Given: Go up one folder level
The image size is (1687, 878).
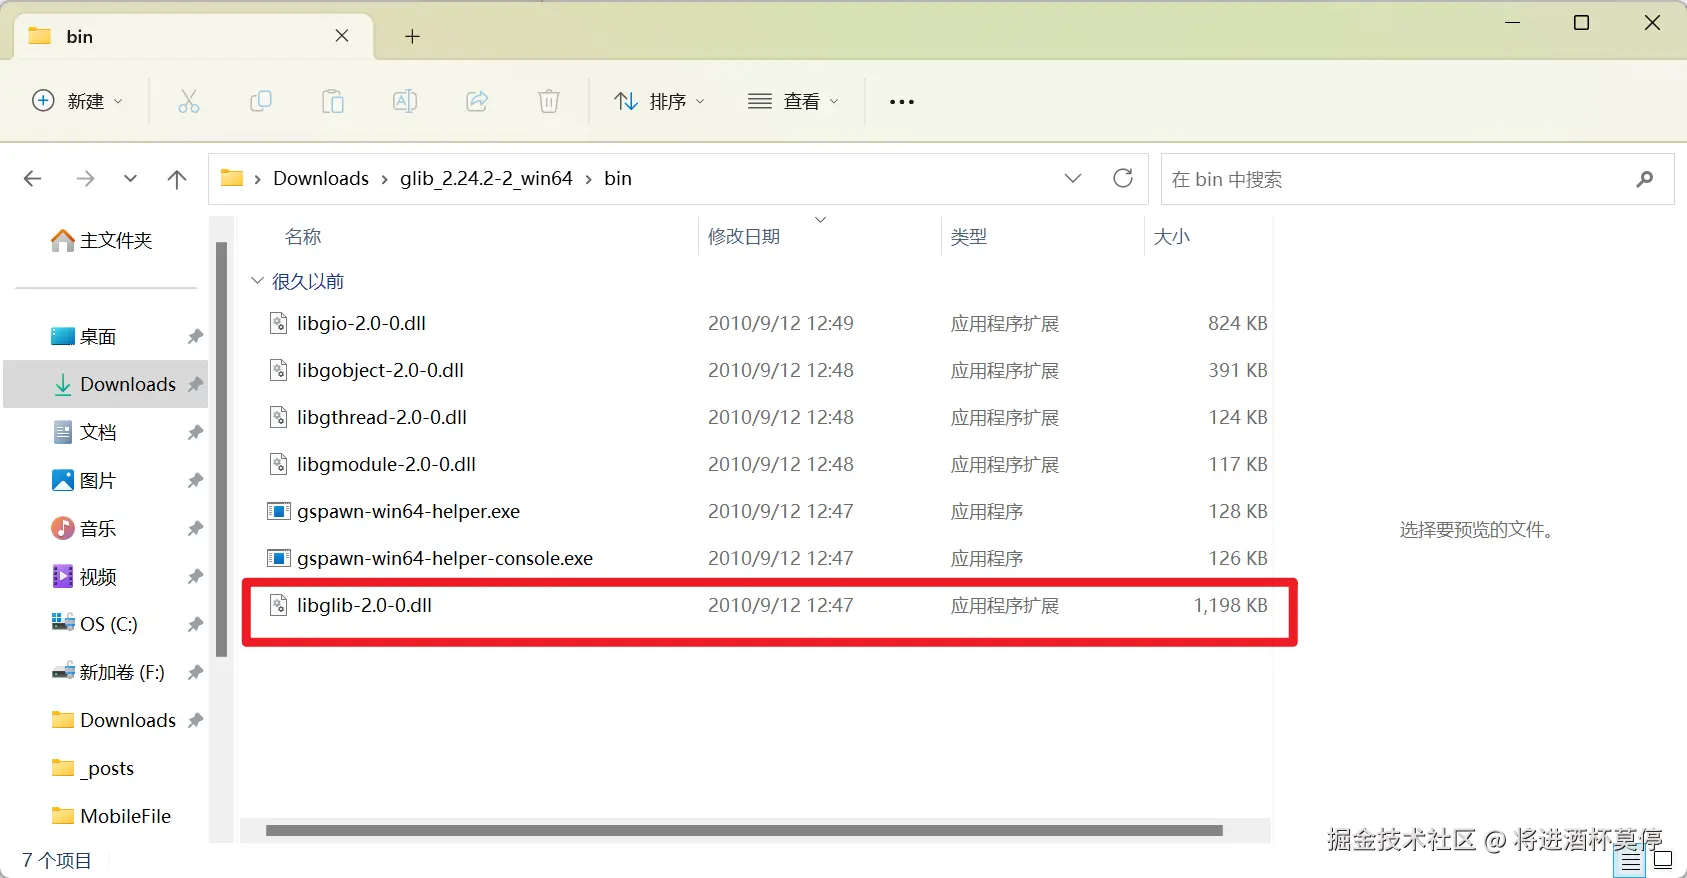Looking at the screenshot, I should click(x=177, y=179).
